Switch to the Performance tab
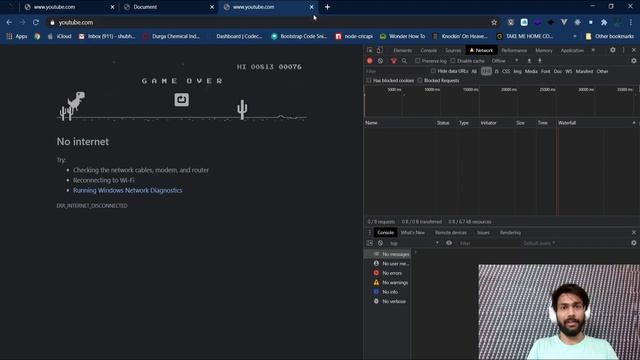The width and height of the screenshot is (640, 360). coord(514,50)
